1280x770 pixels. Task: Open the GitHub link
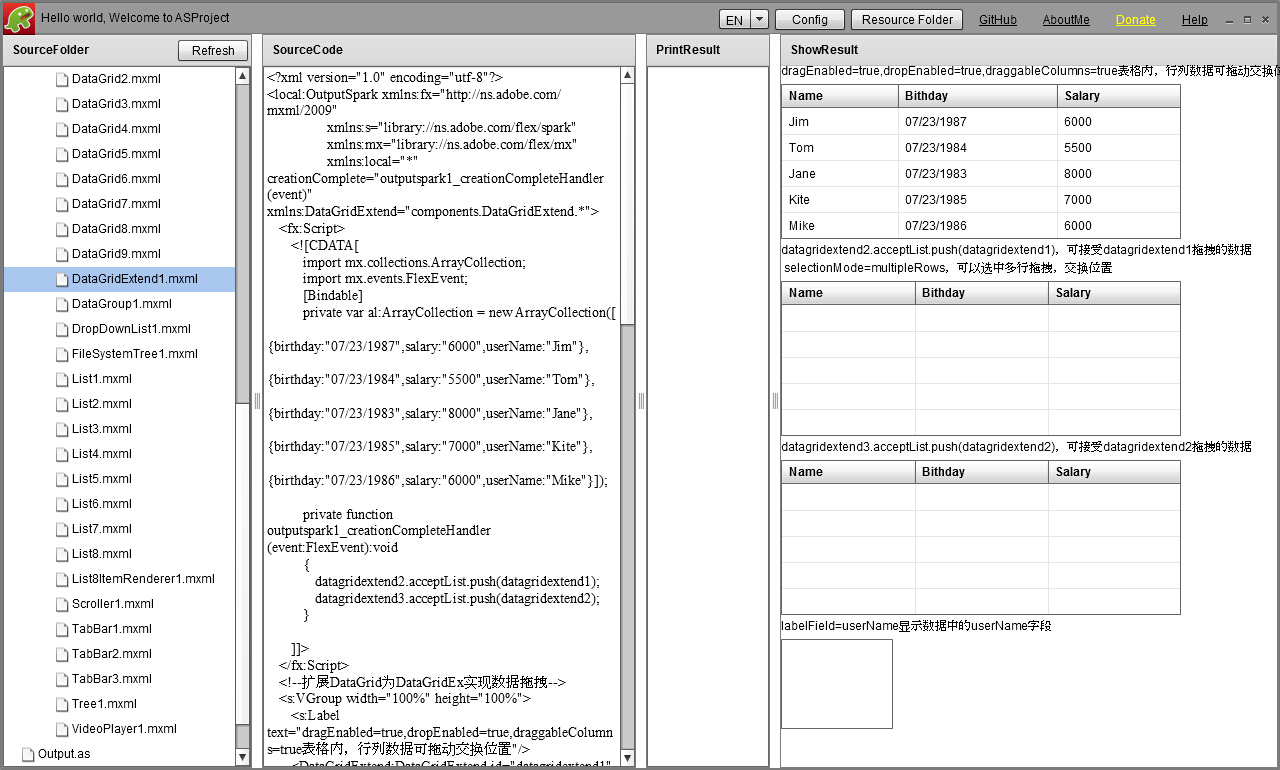point(998,20)
